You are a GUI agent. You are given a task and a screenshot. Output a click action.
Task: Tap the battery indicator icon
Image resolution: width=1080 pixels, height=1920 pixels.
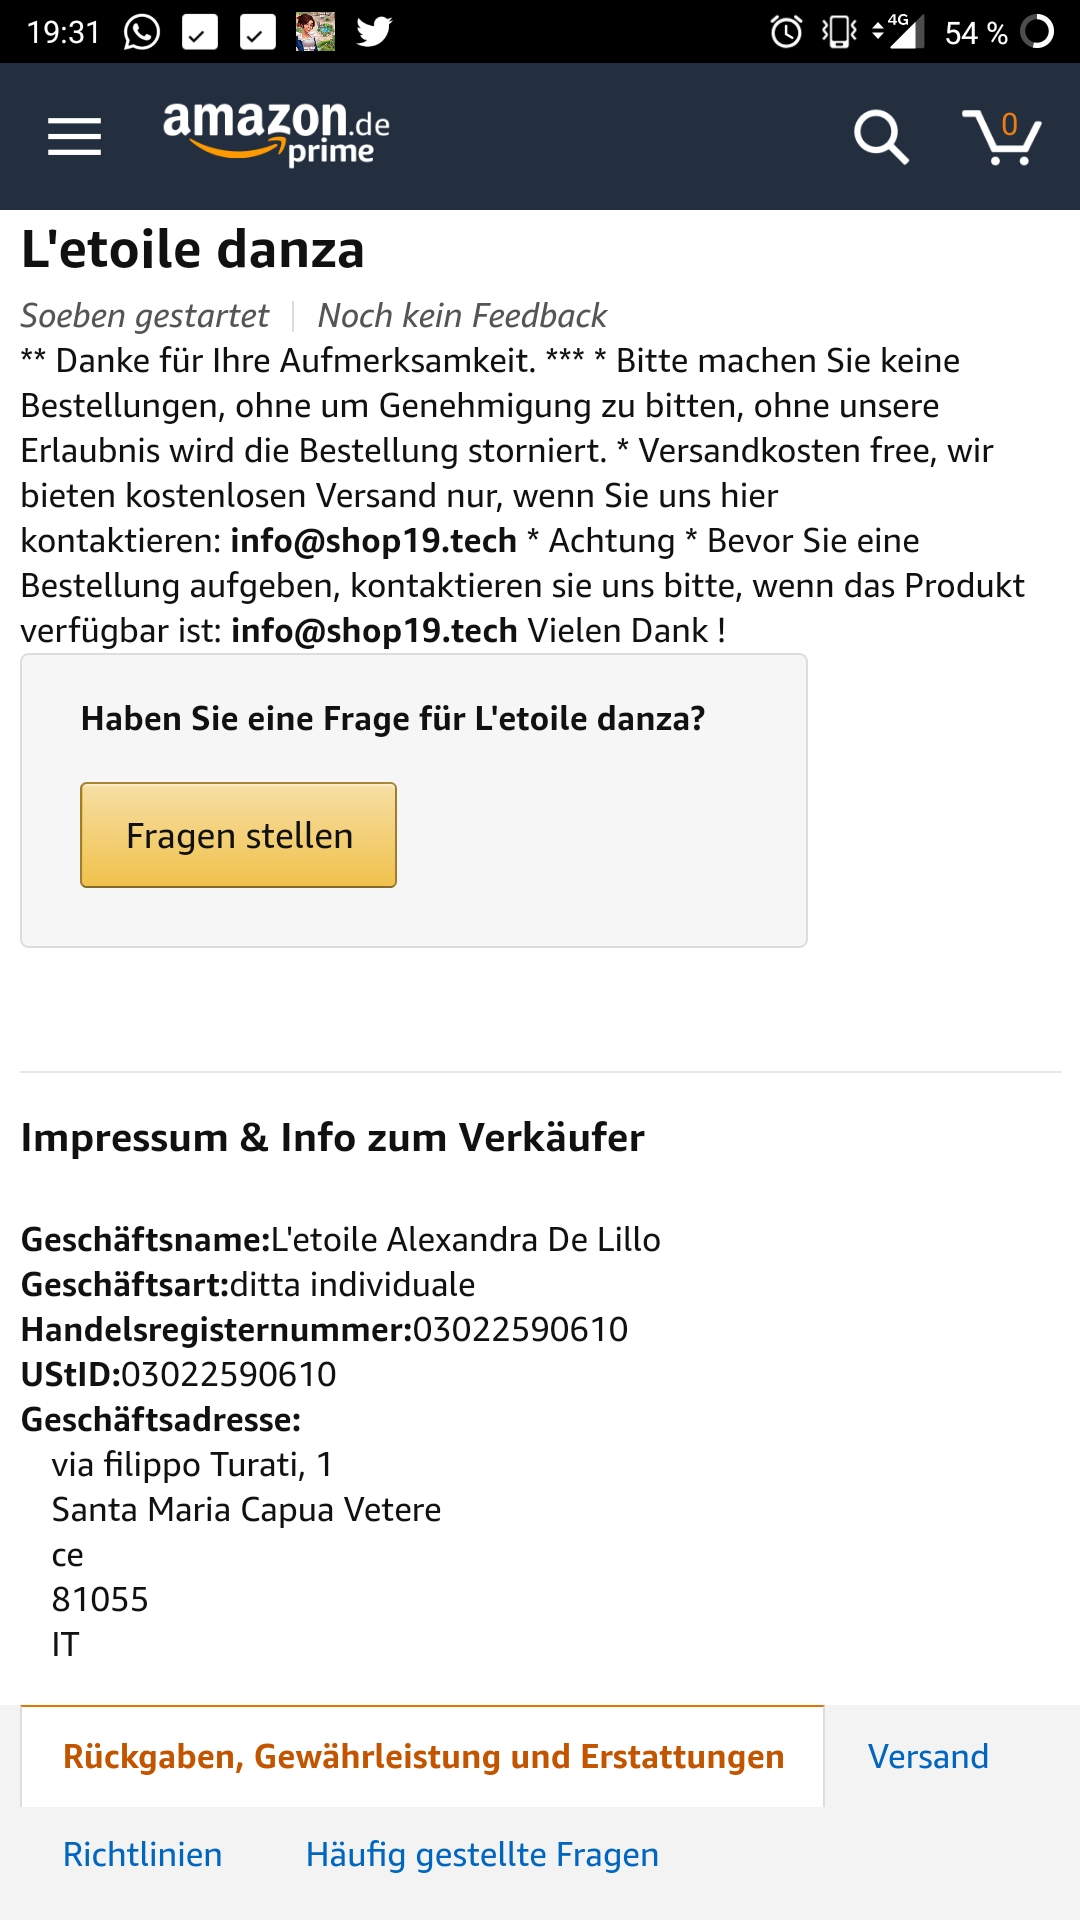1037,32
